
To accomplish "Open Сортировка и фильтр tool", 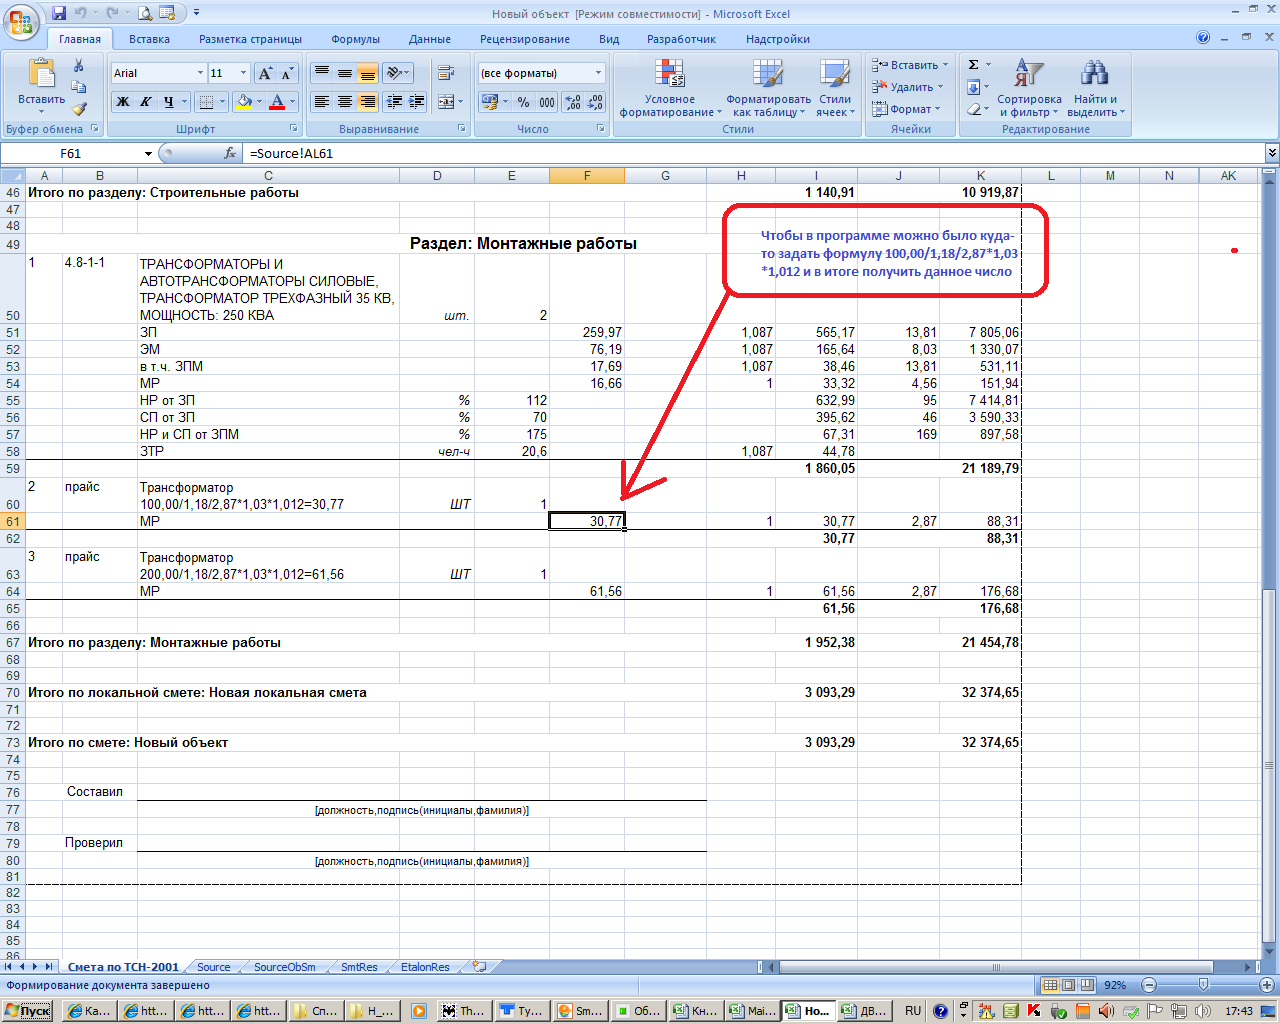I will tap(1029, 87).
